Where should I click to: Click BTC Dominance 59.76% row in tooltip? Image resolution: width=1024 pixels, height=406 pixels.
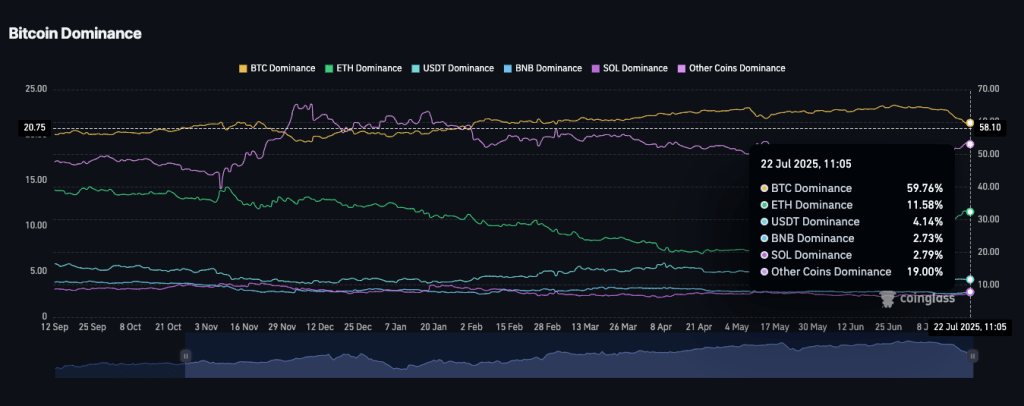point(852,188)
